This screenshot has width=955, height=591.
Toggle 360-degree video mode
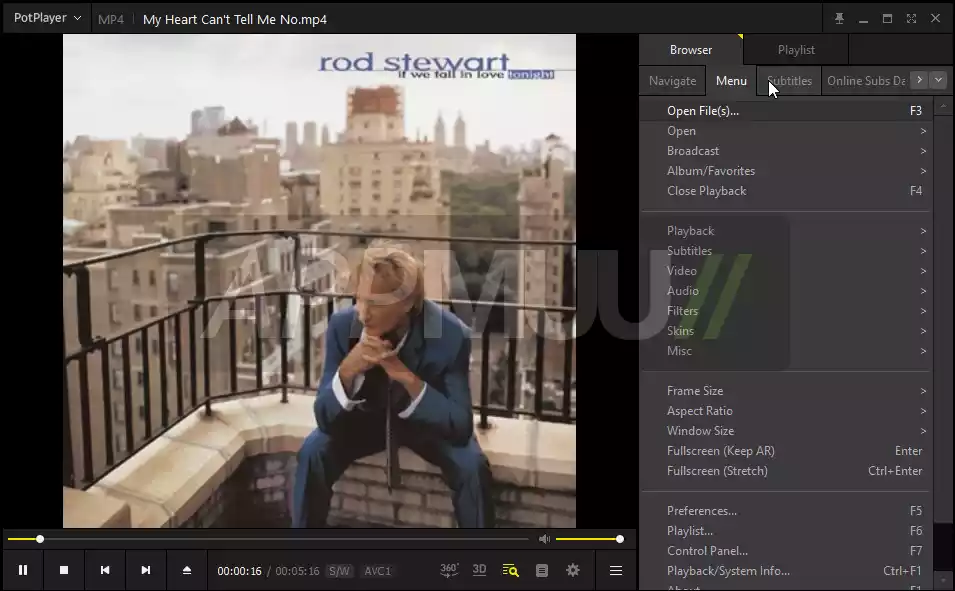click(449, 570)
